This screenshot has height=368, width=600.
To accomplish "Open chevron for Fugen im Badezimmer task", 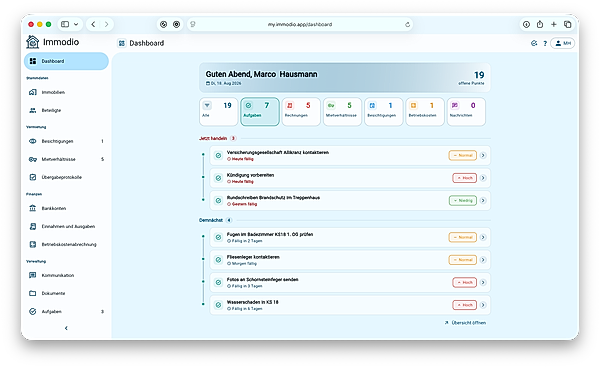I will tap(483, 237).
